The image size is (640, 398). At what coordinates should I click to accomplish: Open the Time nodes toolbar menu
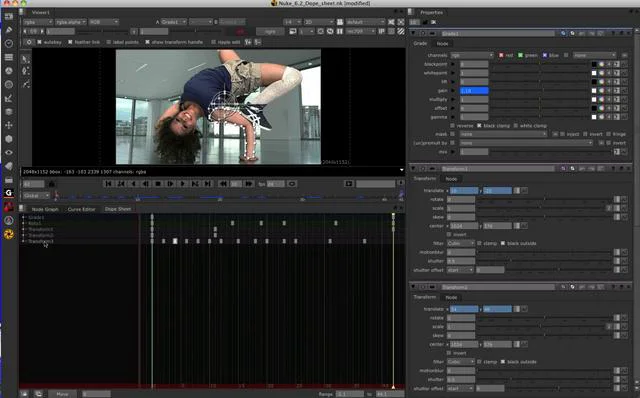[9, 43]
